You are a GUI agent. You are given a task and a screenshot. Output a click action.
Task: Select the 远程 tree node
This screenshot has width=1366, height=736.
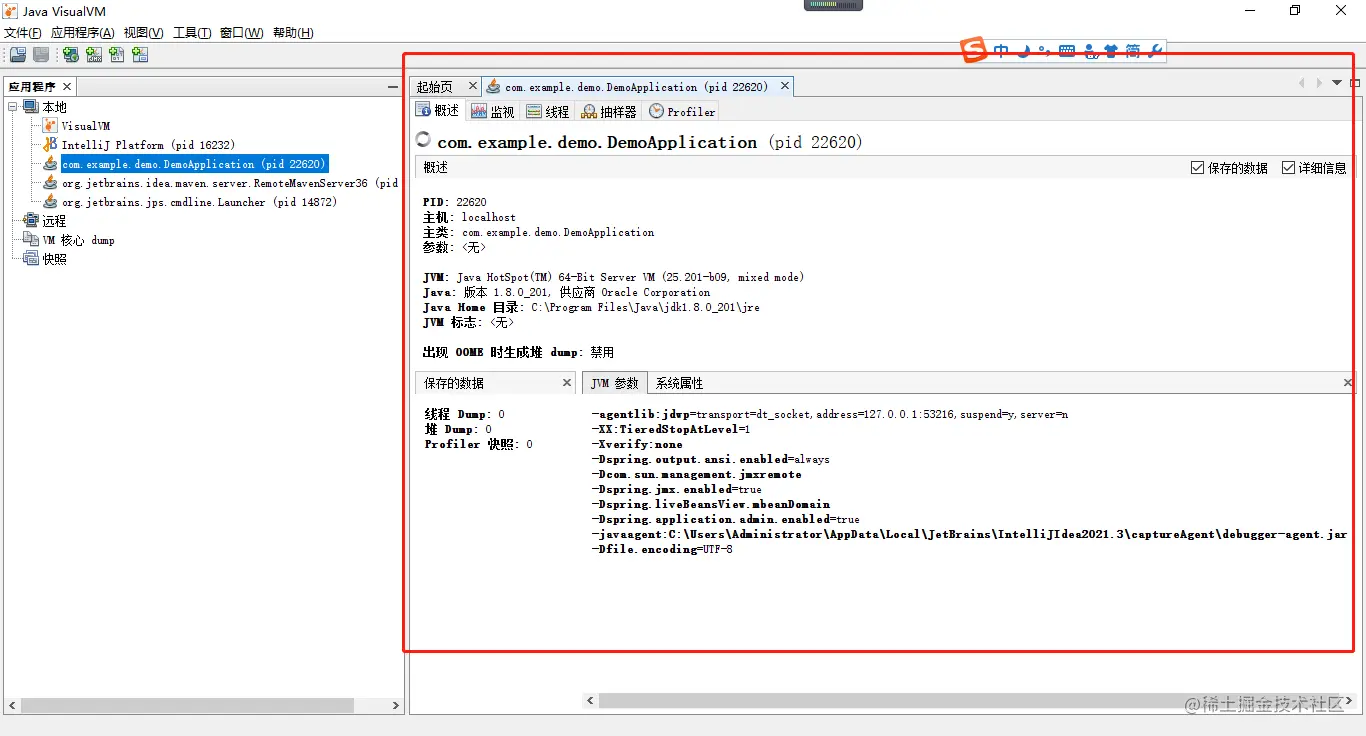[x=45, y=221]
